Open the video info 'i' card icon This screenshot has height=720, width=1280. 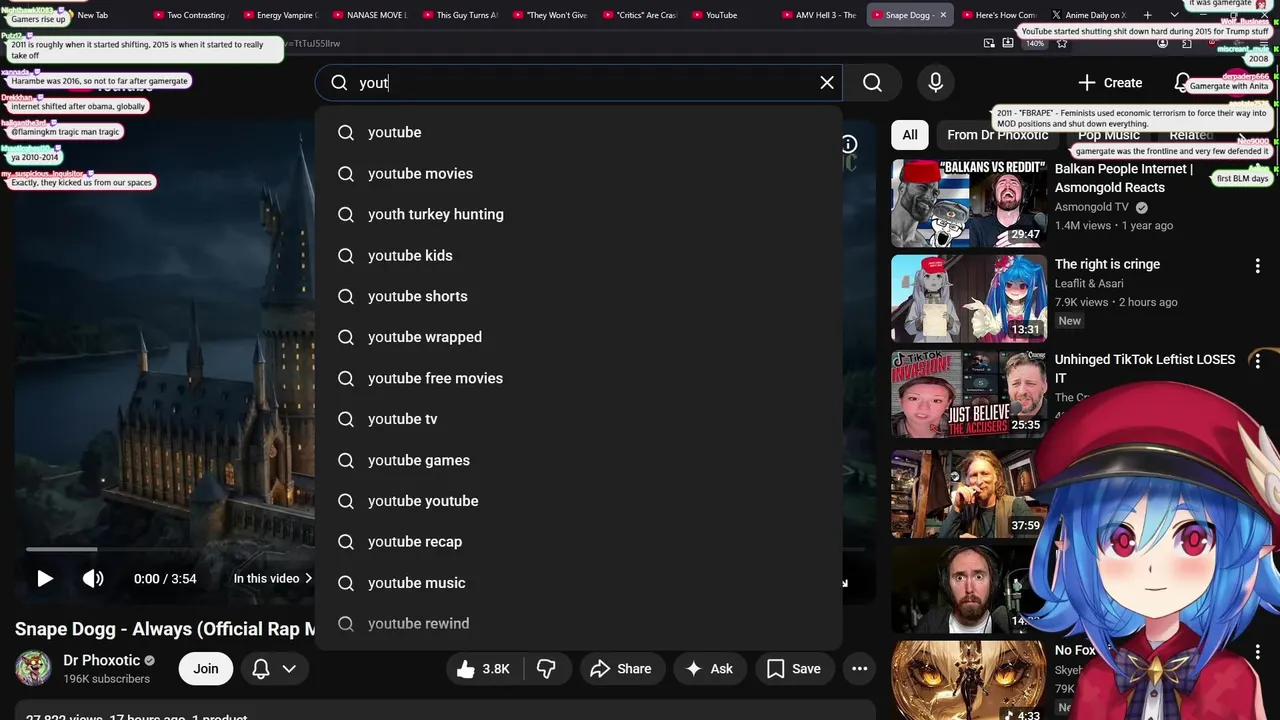click(x=848, y=144)
